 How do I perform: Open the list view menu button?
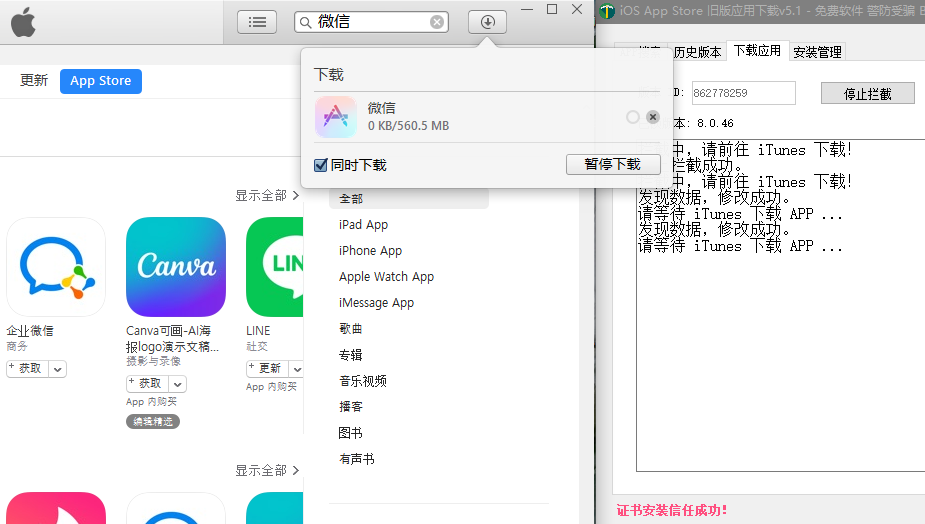point(257,22)
